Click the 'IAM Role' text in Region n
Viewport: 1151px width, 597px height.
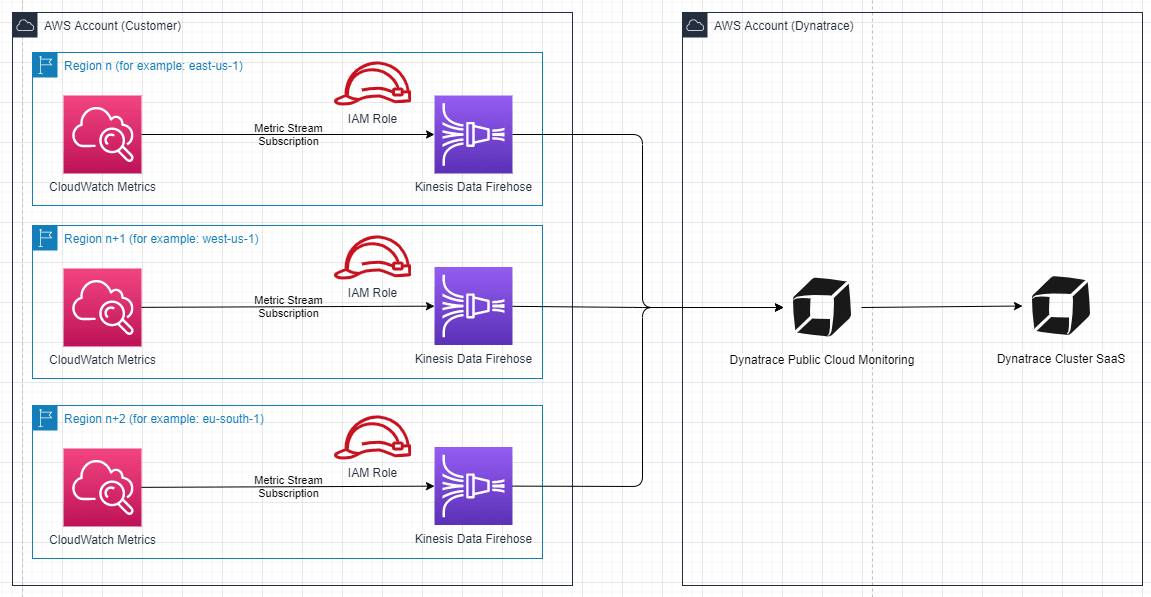pos(372,118)
